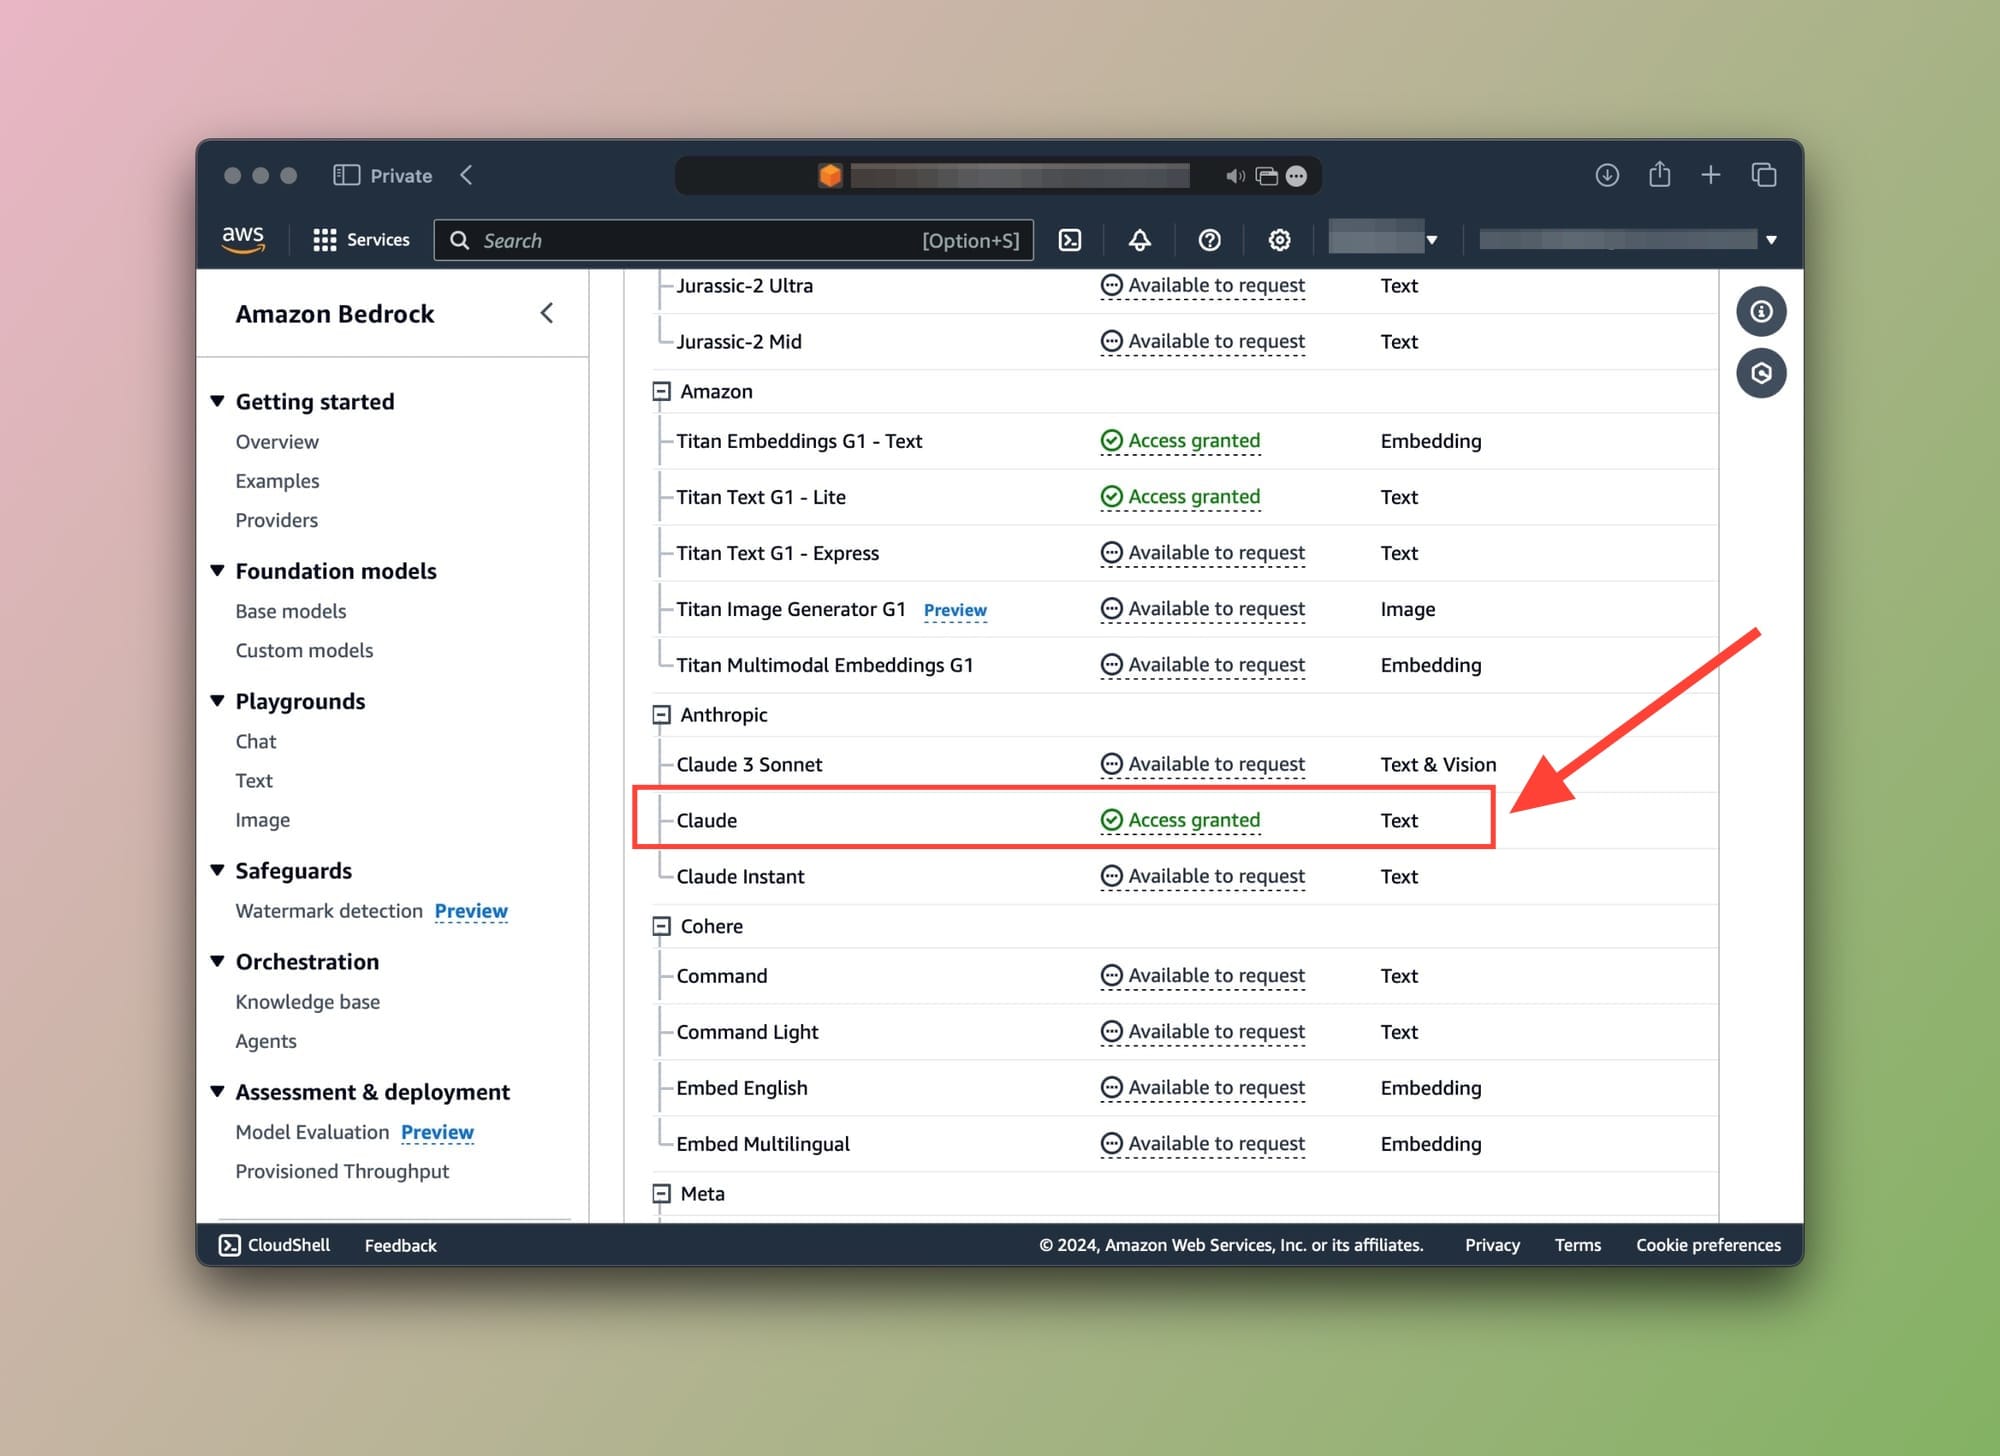Click the new tab plus icon
The image size is (2000, 1456).
point(1711,174)
